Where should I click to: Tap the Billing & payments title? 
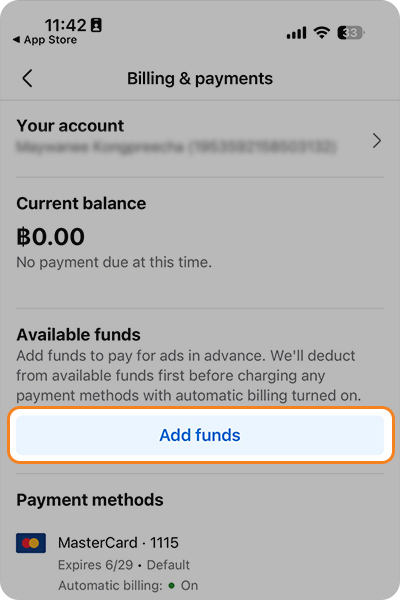point(200,78)
